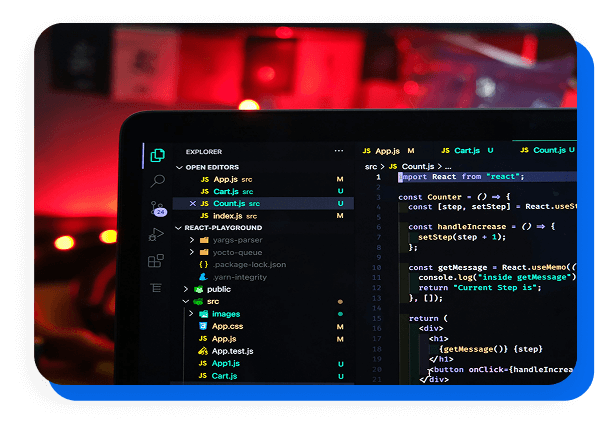The image size is (612, 431).
Task: Click the console.log 'inside getMessage' line
Action: [497, 277]
